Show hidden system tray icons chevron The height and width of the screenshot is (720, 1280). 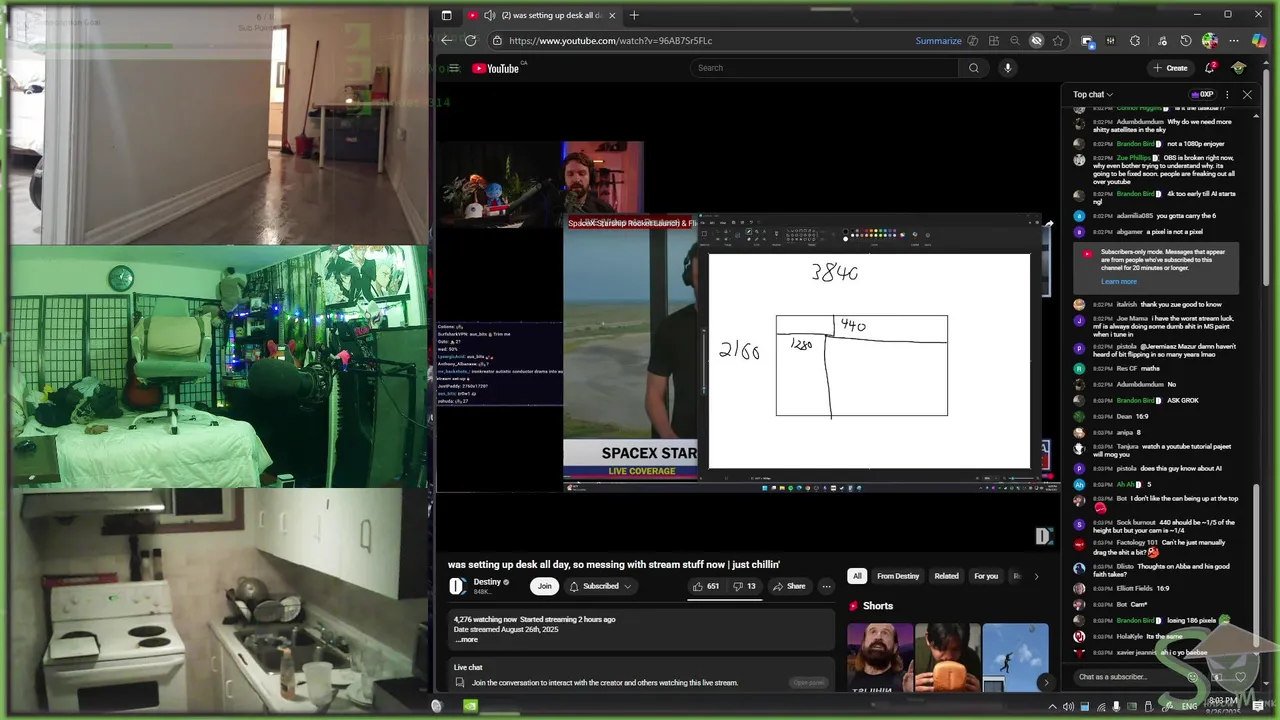1052,707
